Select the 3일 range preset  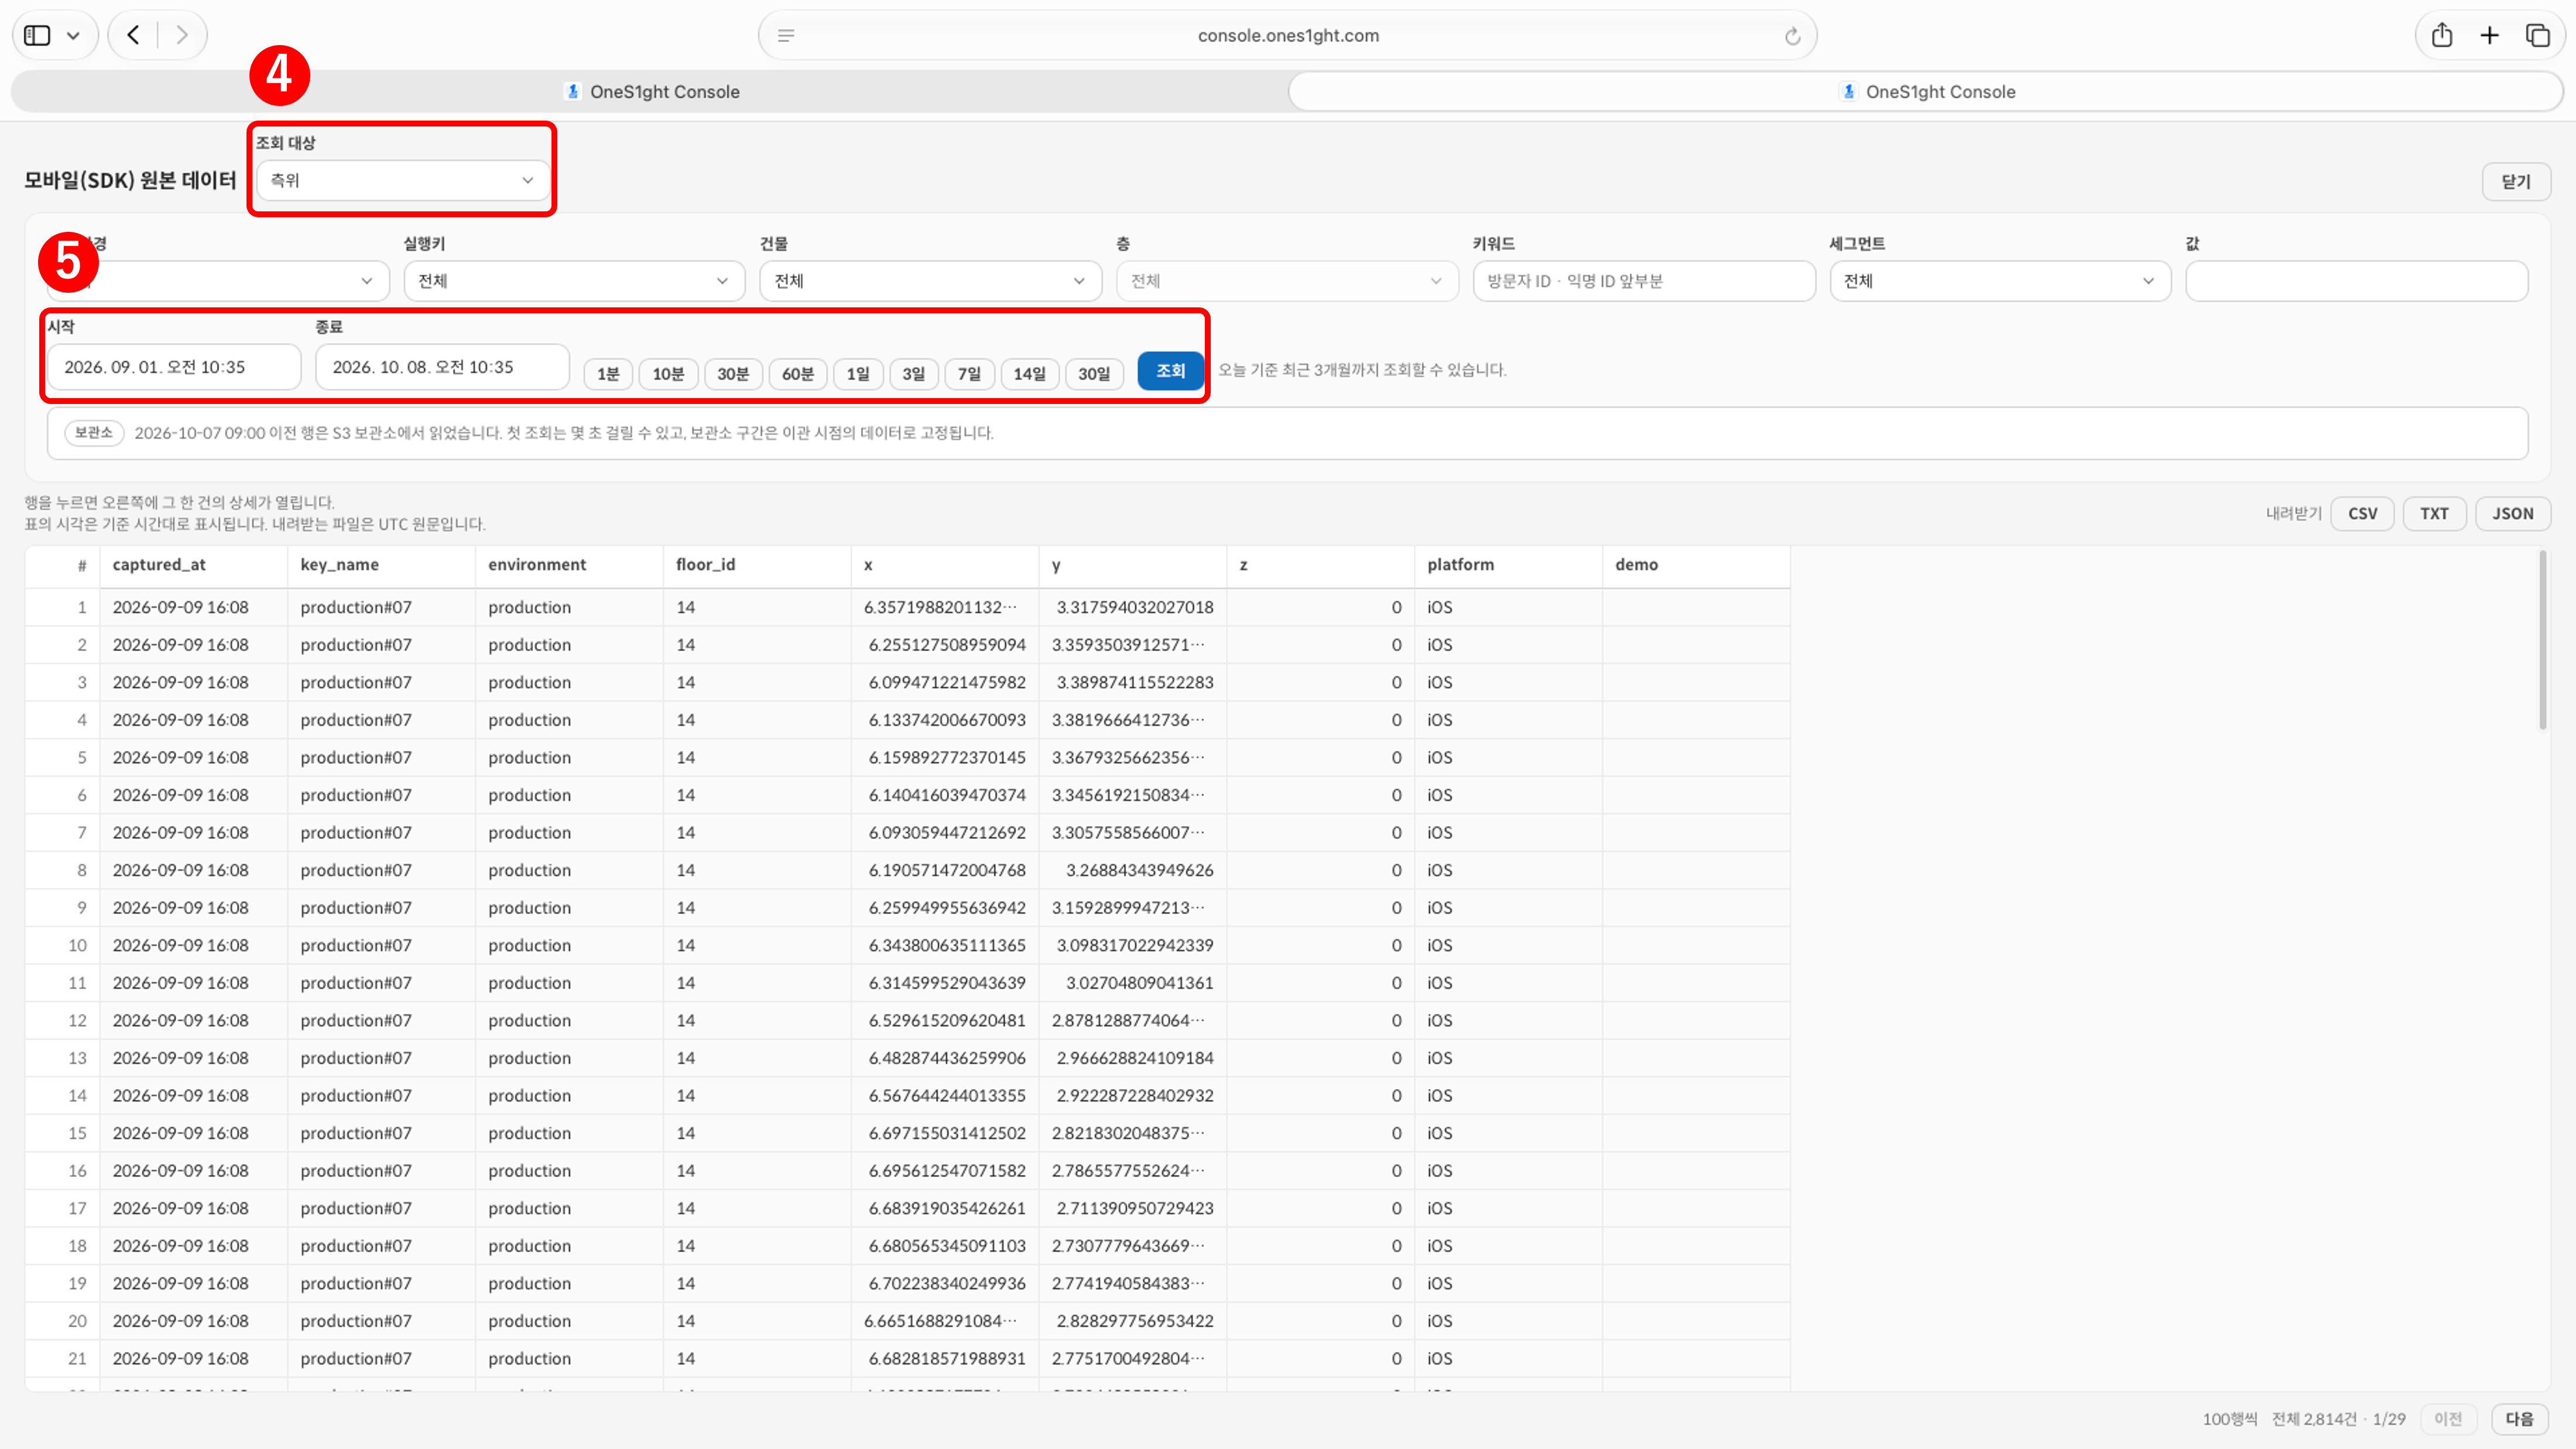pos(914,374)
